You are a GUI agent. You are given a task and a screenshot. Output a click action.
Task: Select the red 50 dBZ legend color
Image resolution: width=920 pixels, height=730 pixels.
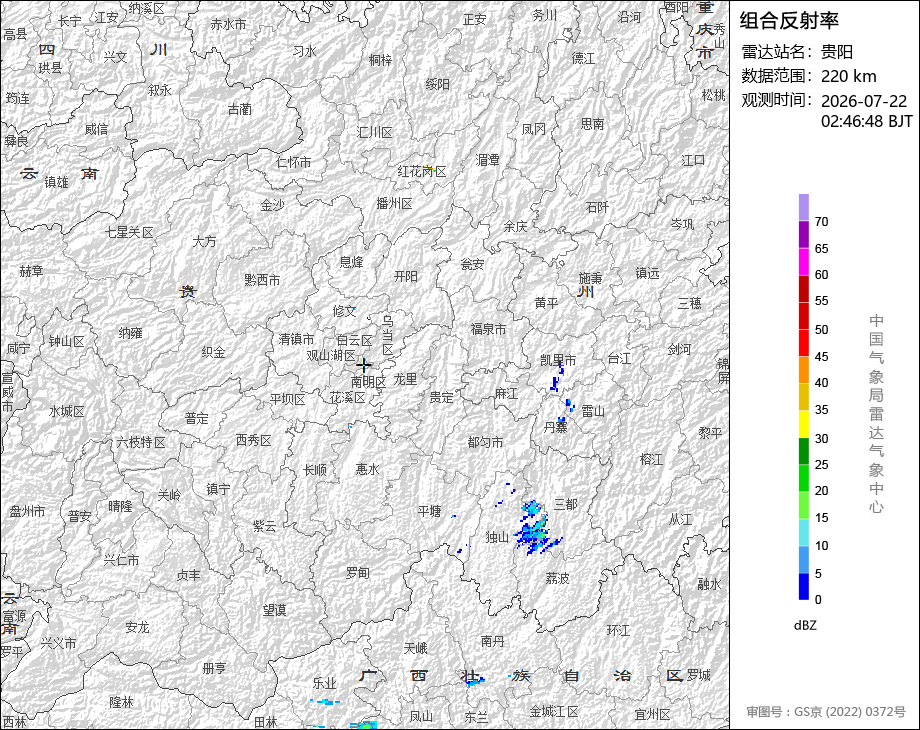(x=804, y=316)
